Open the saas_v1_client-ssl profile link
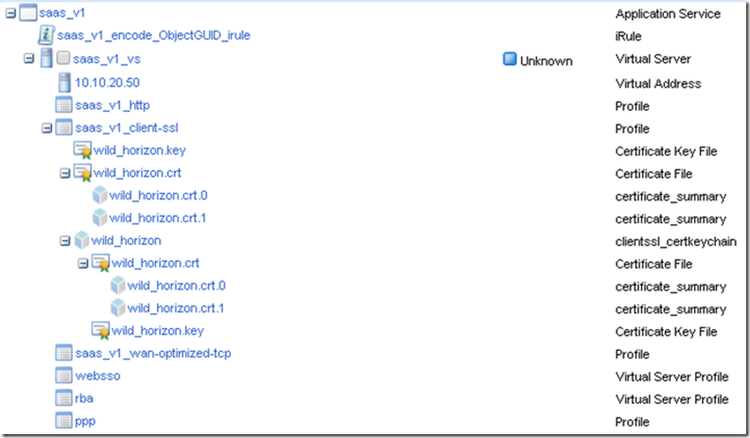Image resolution: width=750 pixels, height=438 pixels. coord(127,128)
